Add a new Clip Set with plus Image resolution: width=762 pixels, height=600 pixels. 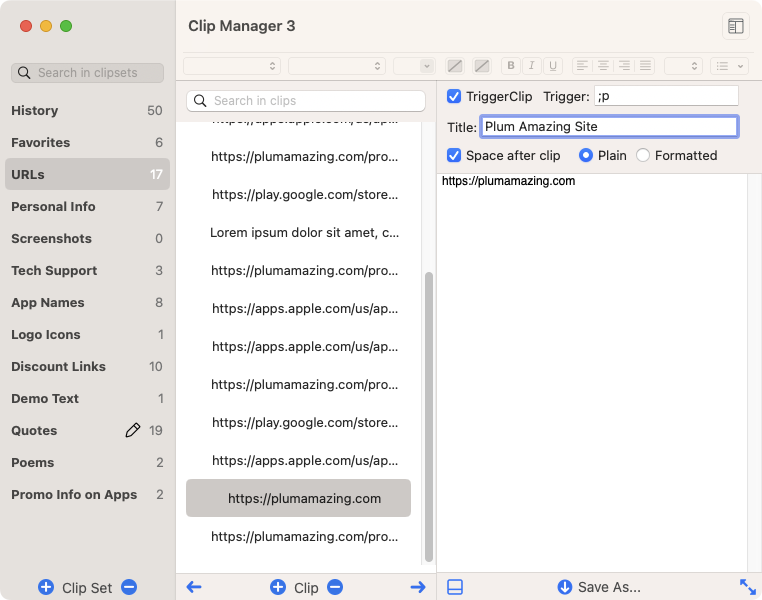tap(46, 587)
